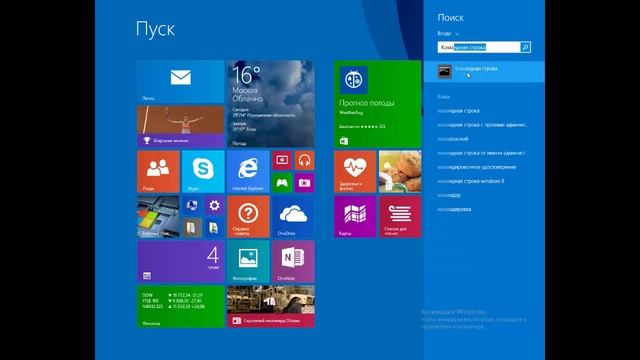Open the PC settings gear tile

214,205
